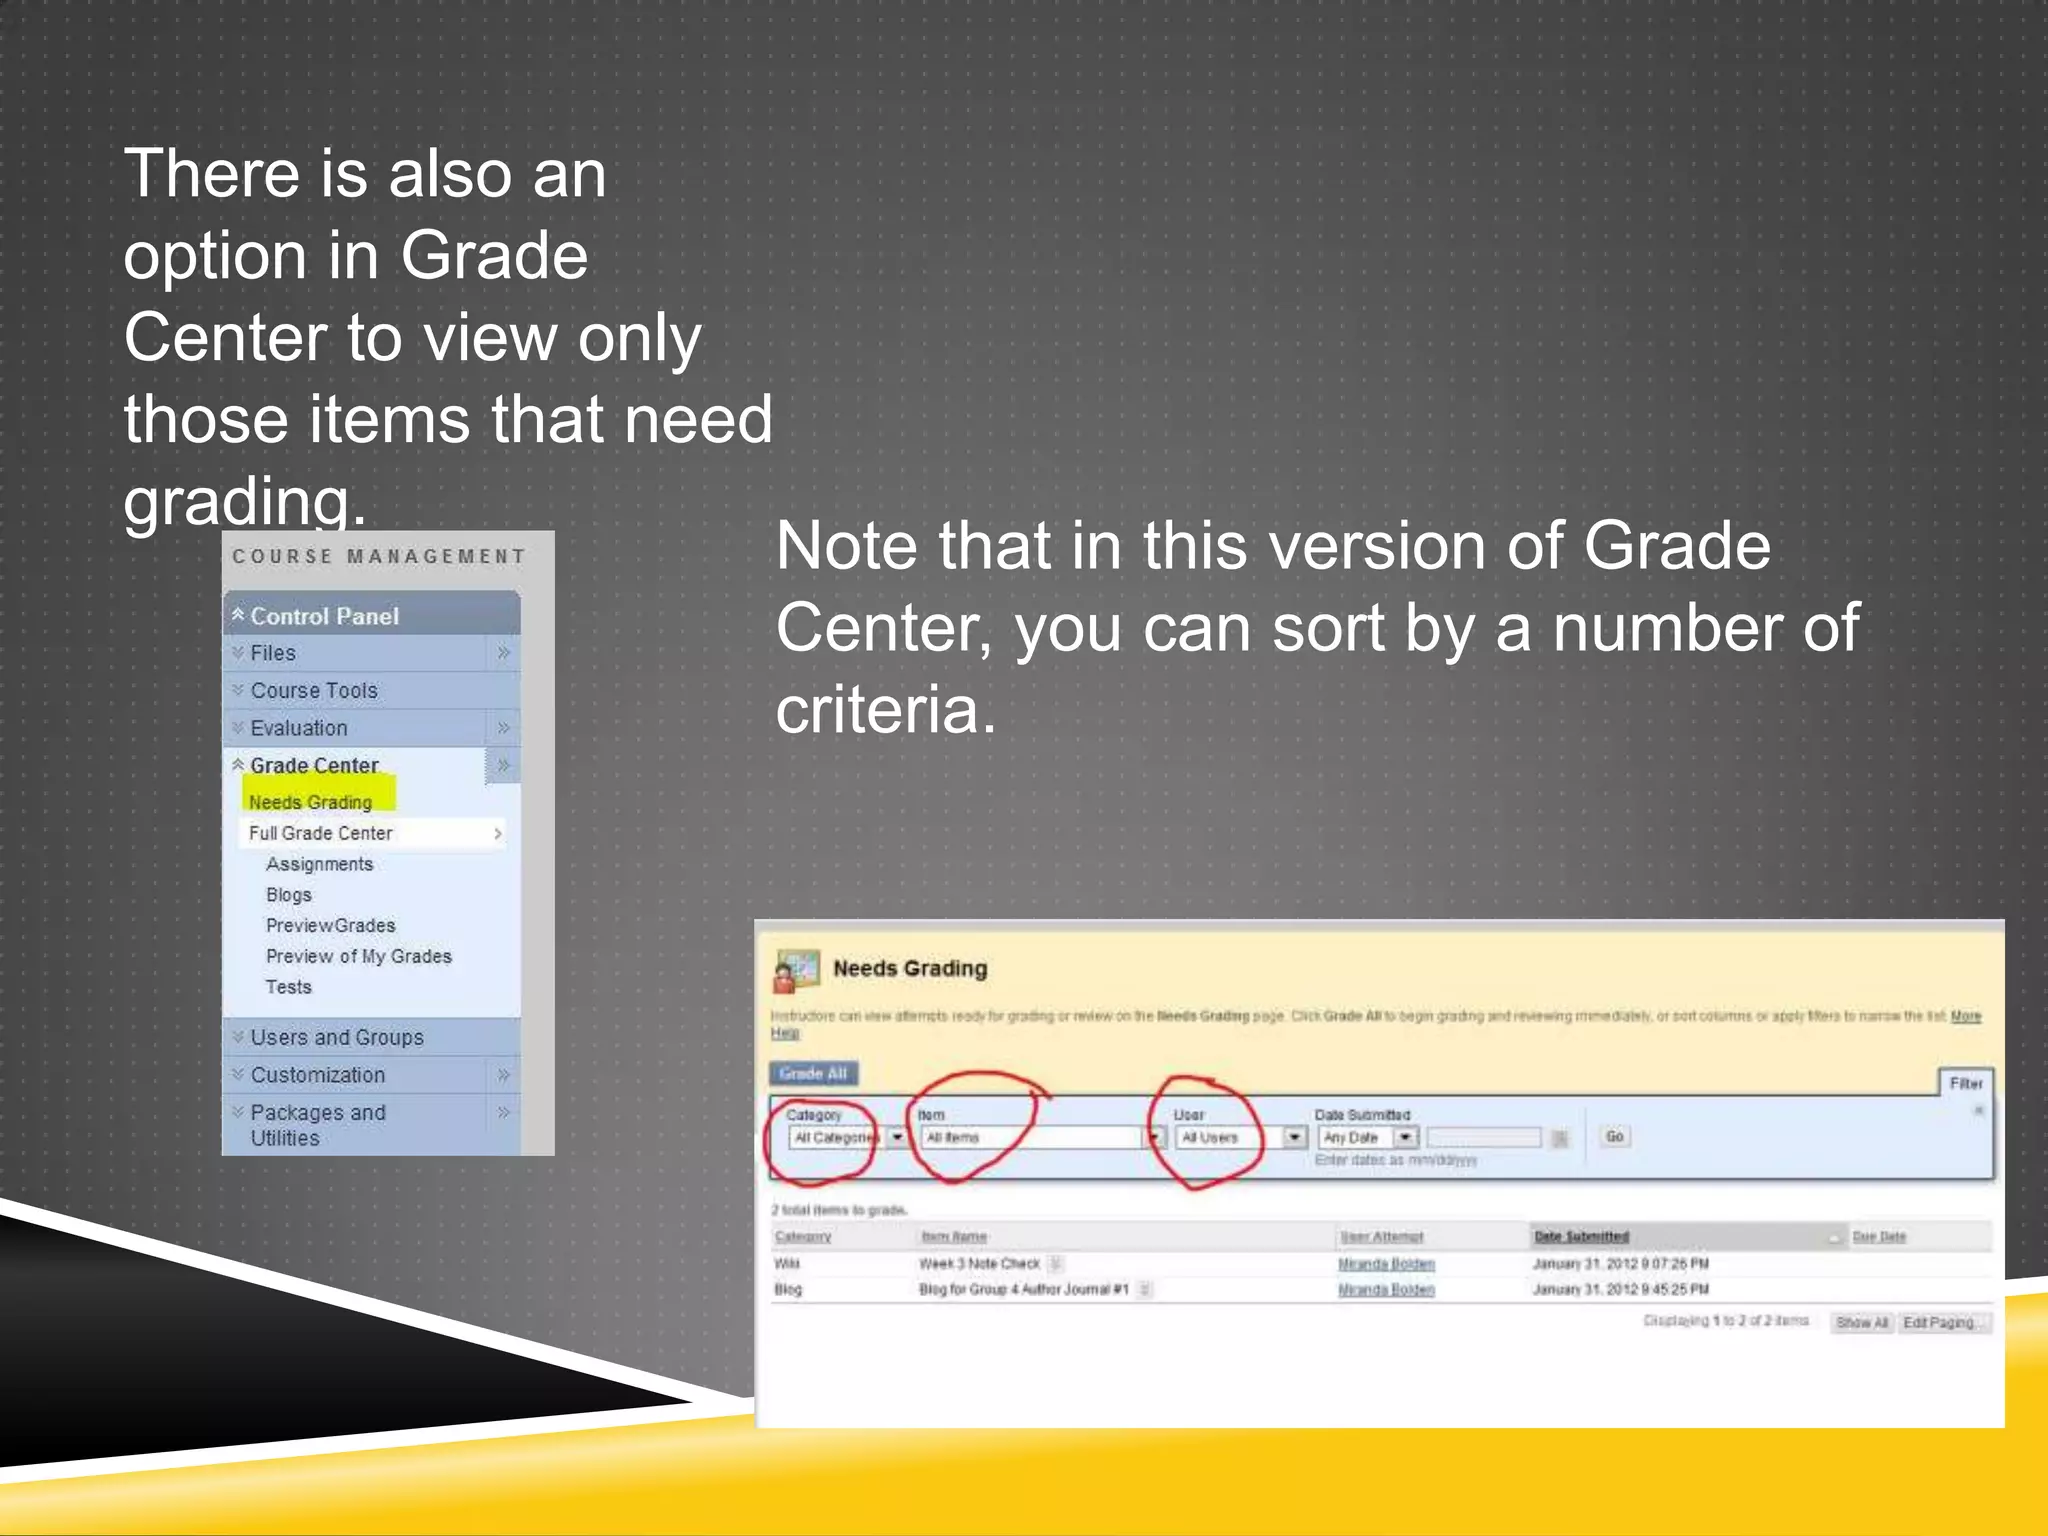
Task: Open the All Users dropdown
Action: point(1241,1138)
